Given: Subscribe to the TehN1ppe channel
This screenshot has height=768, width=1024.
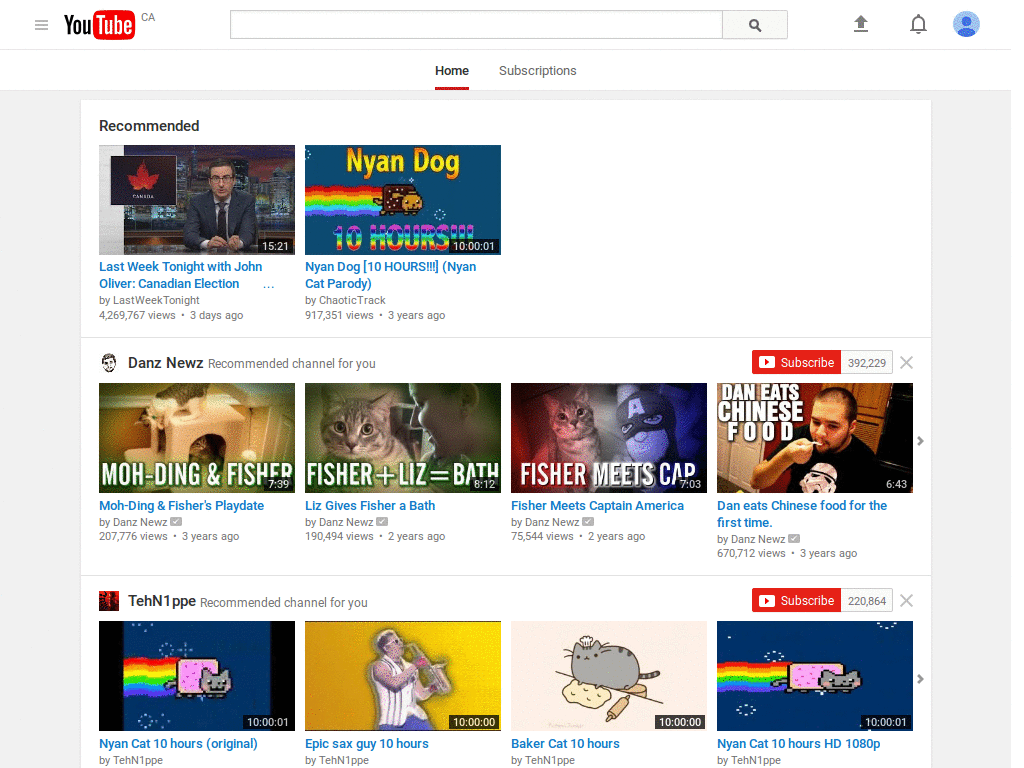Looking at the screenshot, I should [x=796, y=600].
